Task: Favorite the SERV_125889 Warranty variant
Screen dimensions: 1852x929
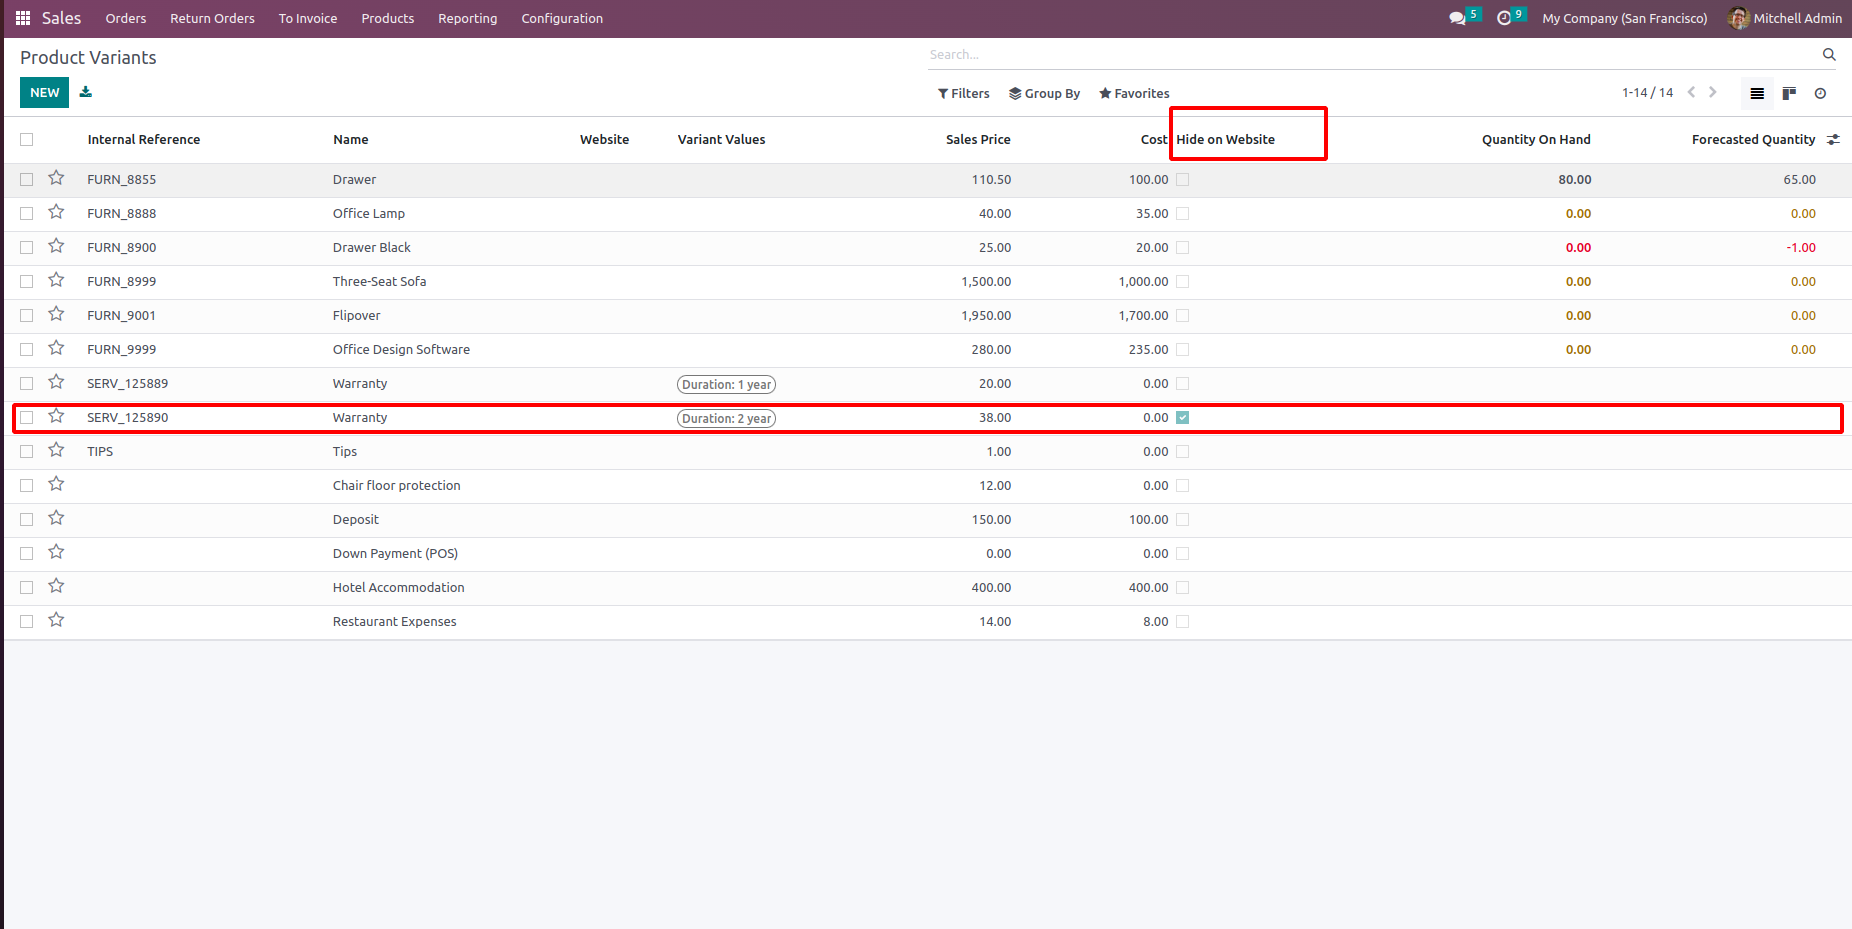Action: coord(56,382)
